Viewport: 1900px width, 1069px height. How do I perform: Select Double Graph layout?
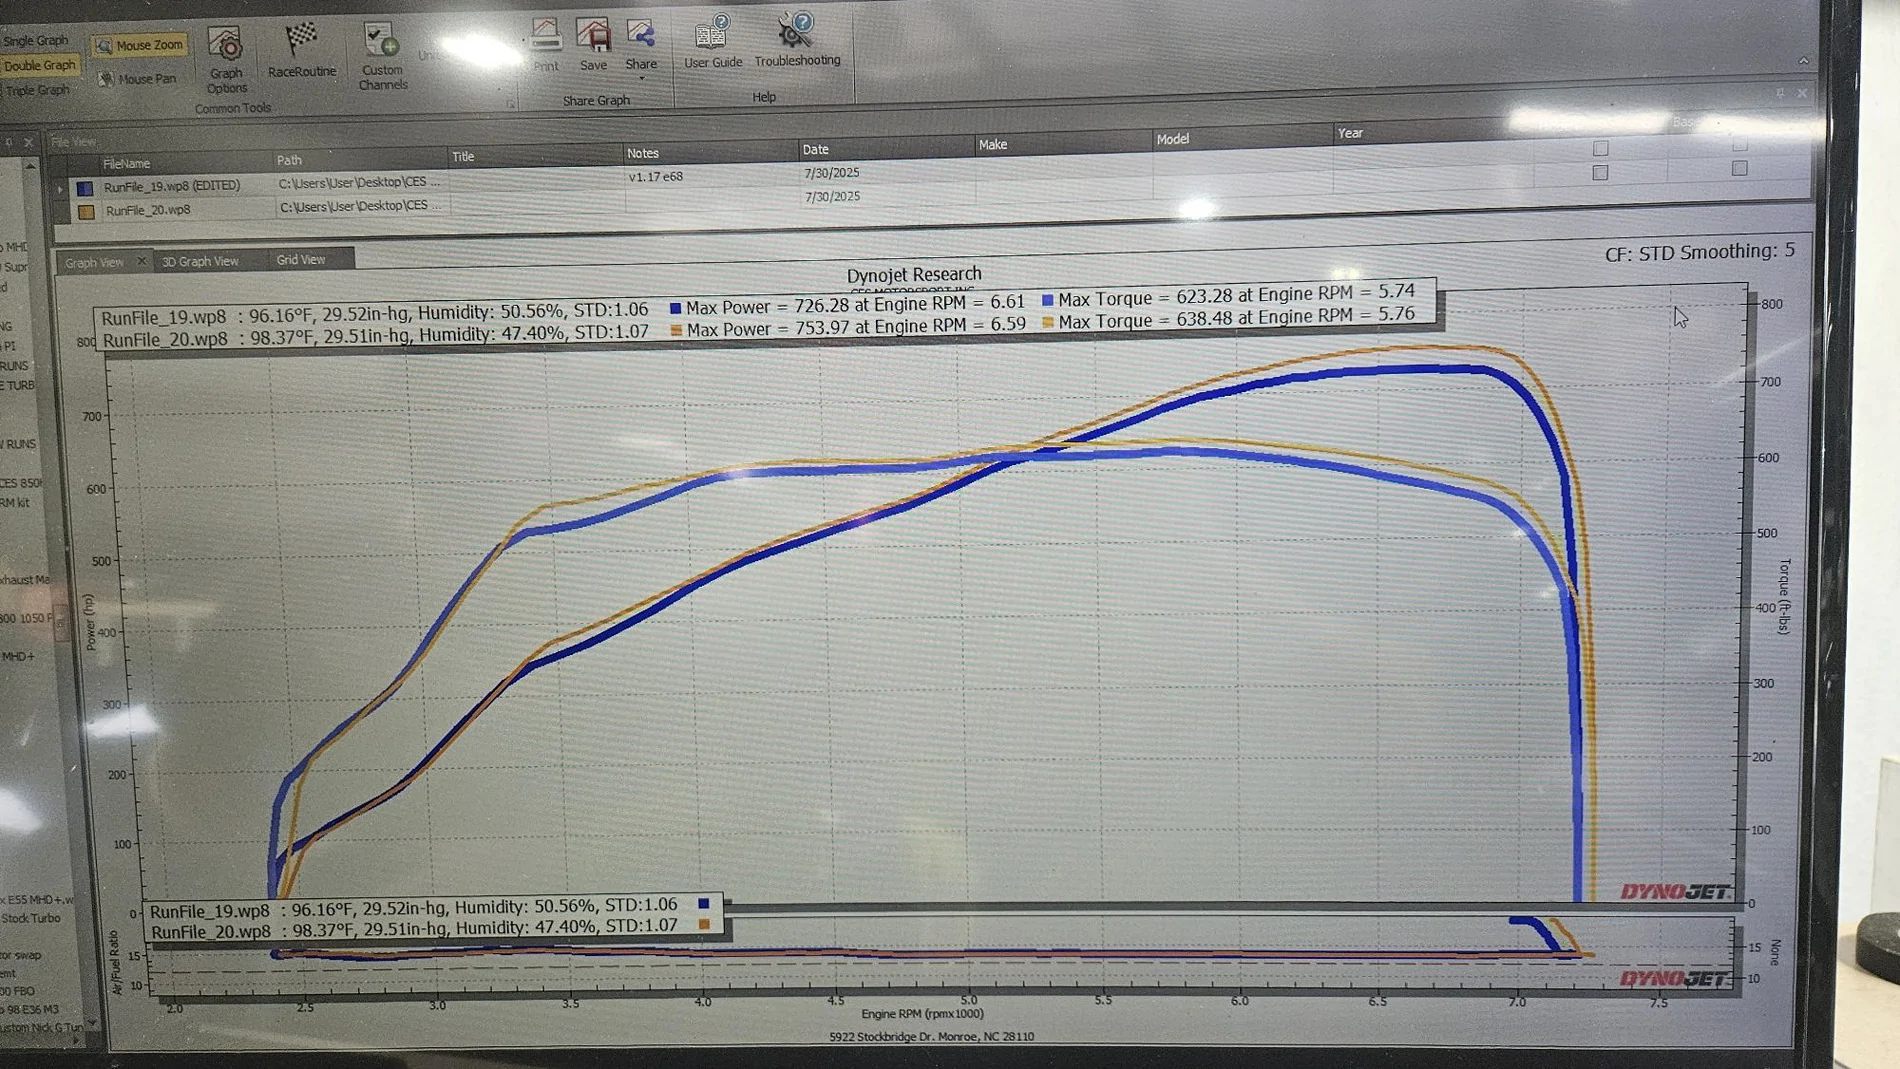(x=38, y=65)
